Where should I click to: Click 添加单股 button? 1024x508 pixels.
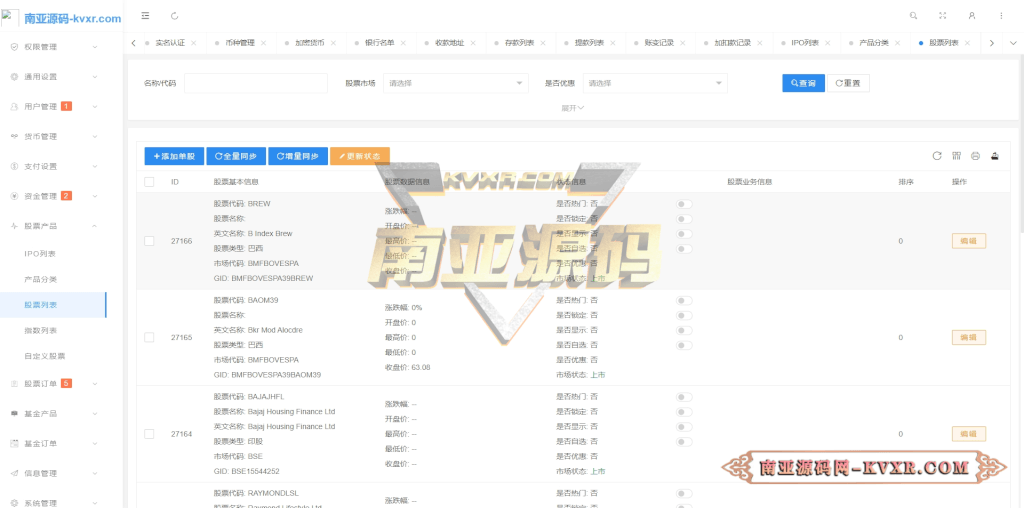[174, 156]
